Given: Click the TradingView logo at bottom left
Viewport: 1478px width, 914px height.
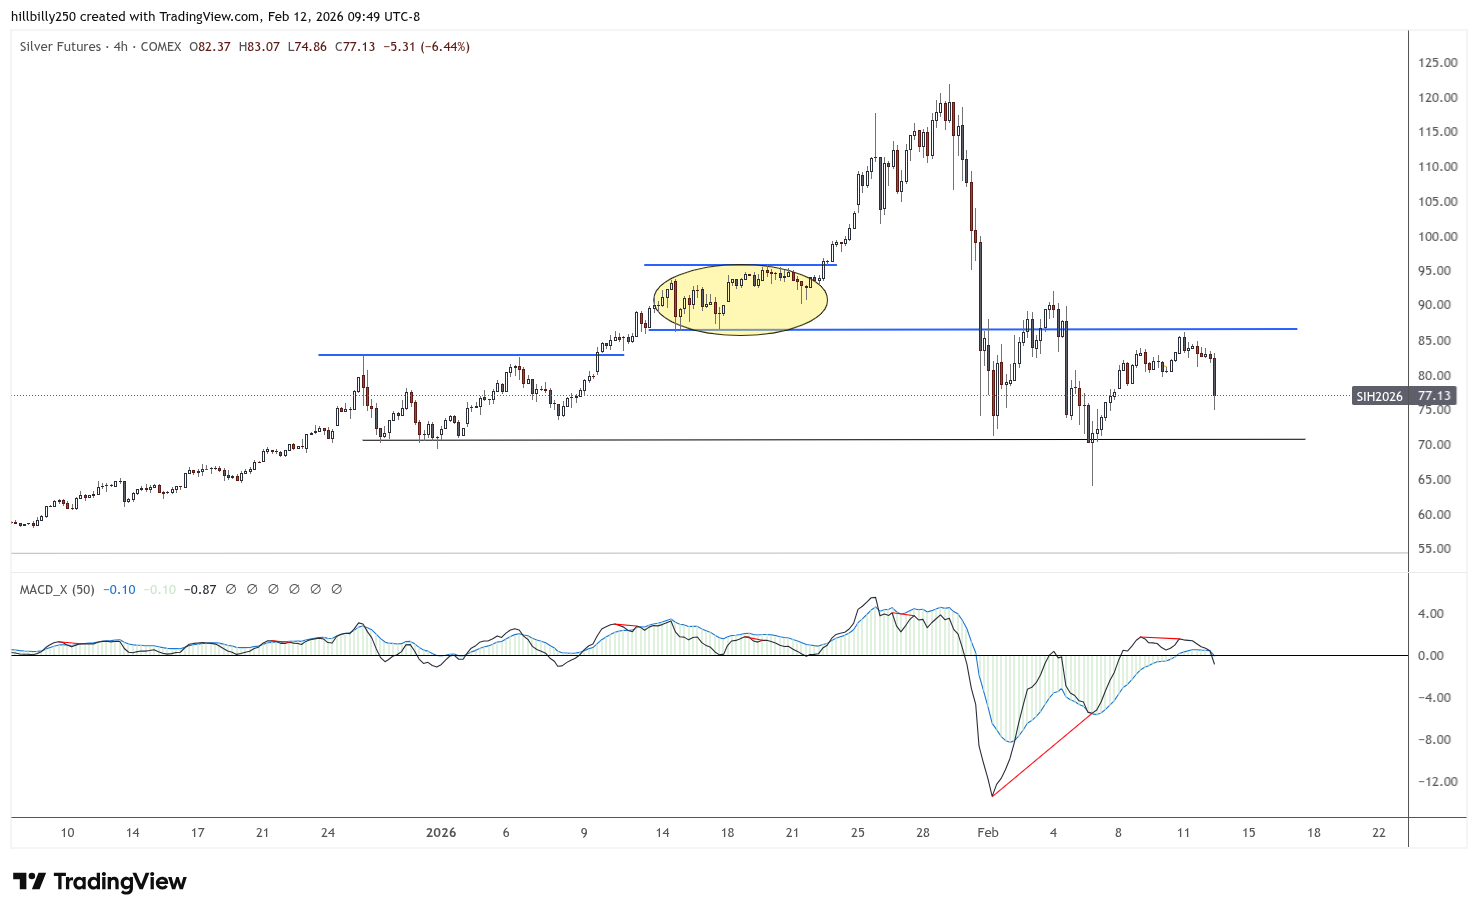Looking at the screenshot, I should [x=100, y=881].
